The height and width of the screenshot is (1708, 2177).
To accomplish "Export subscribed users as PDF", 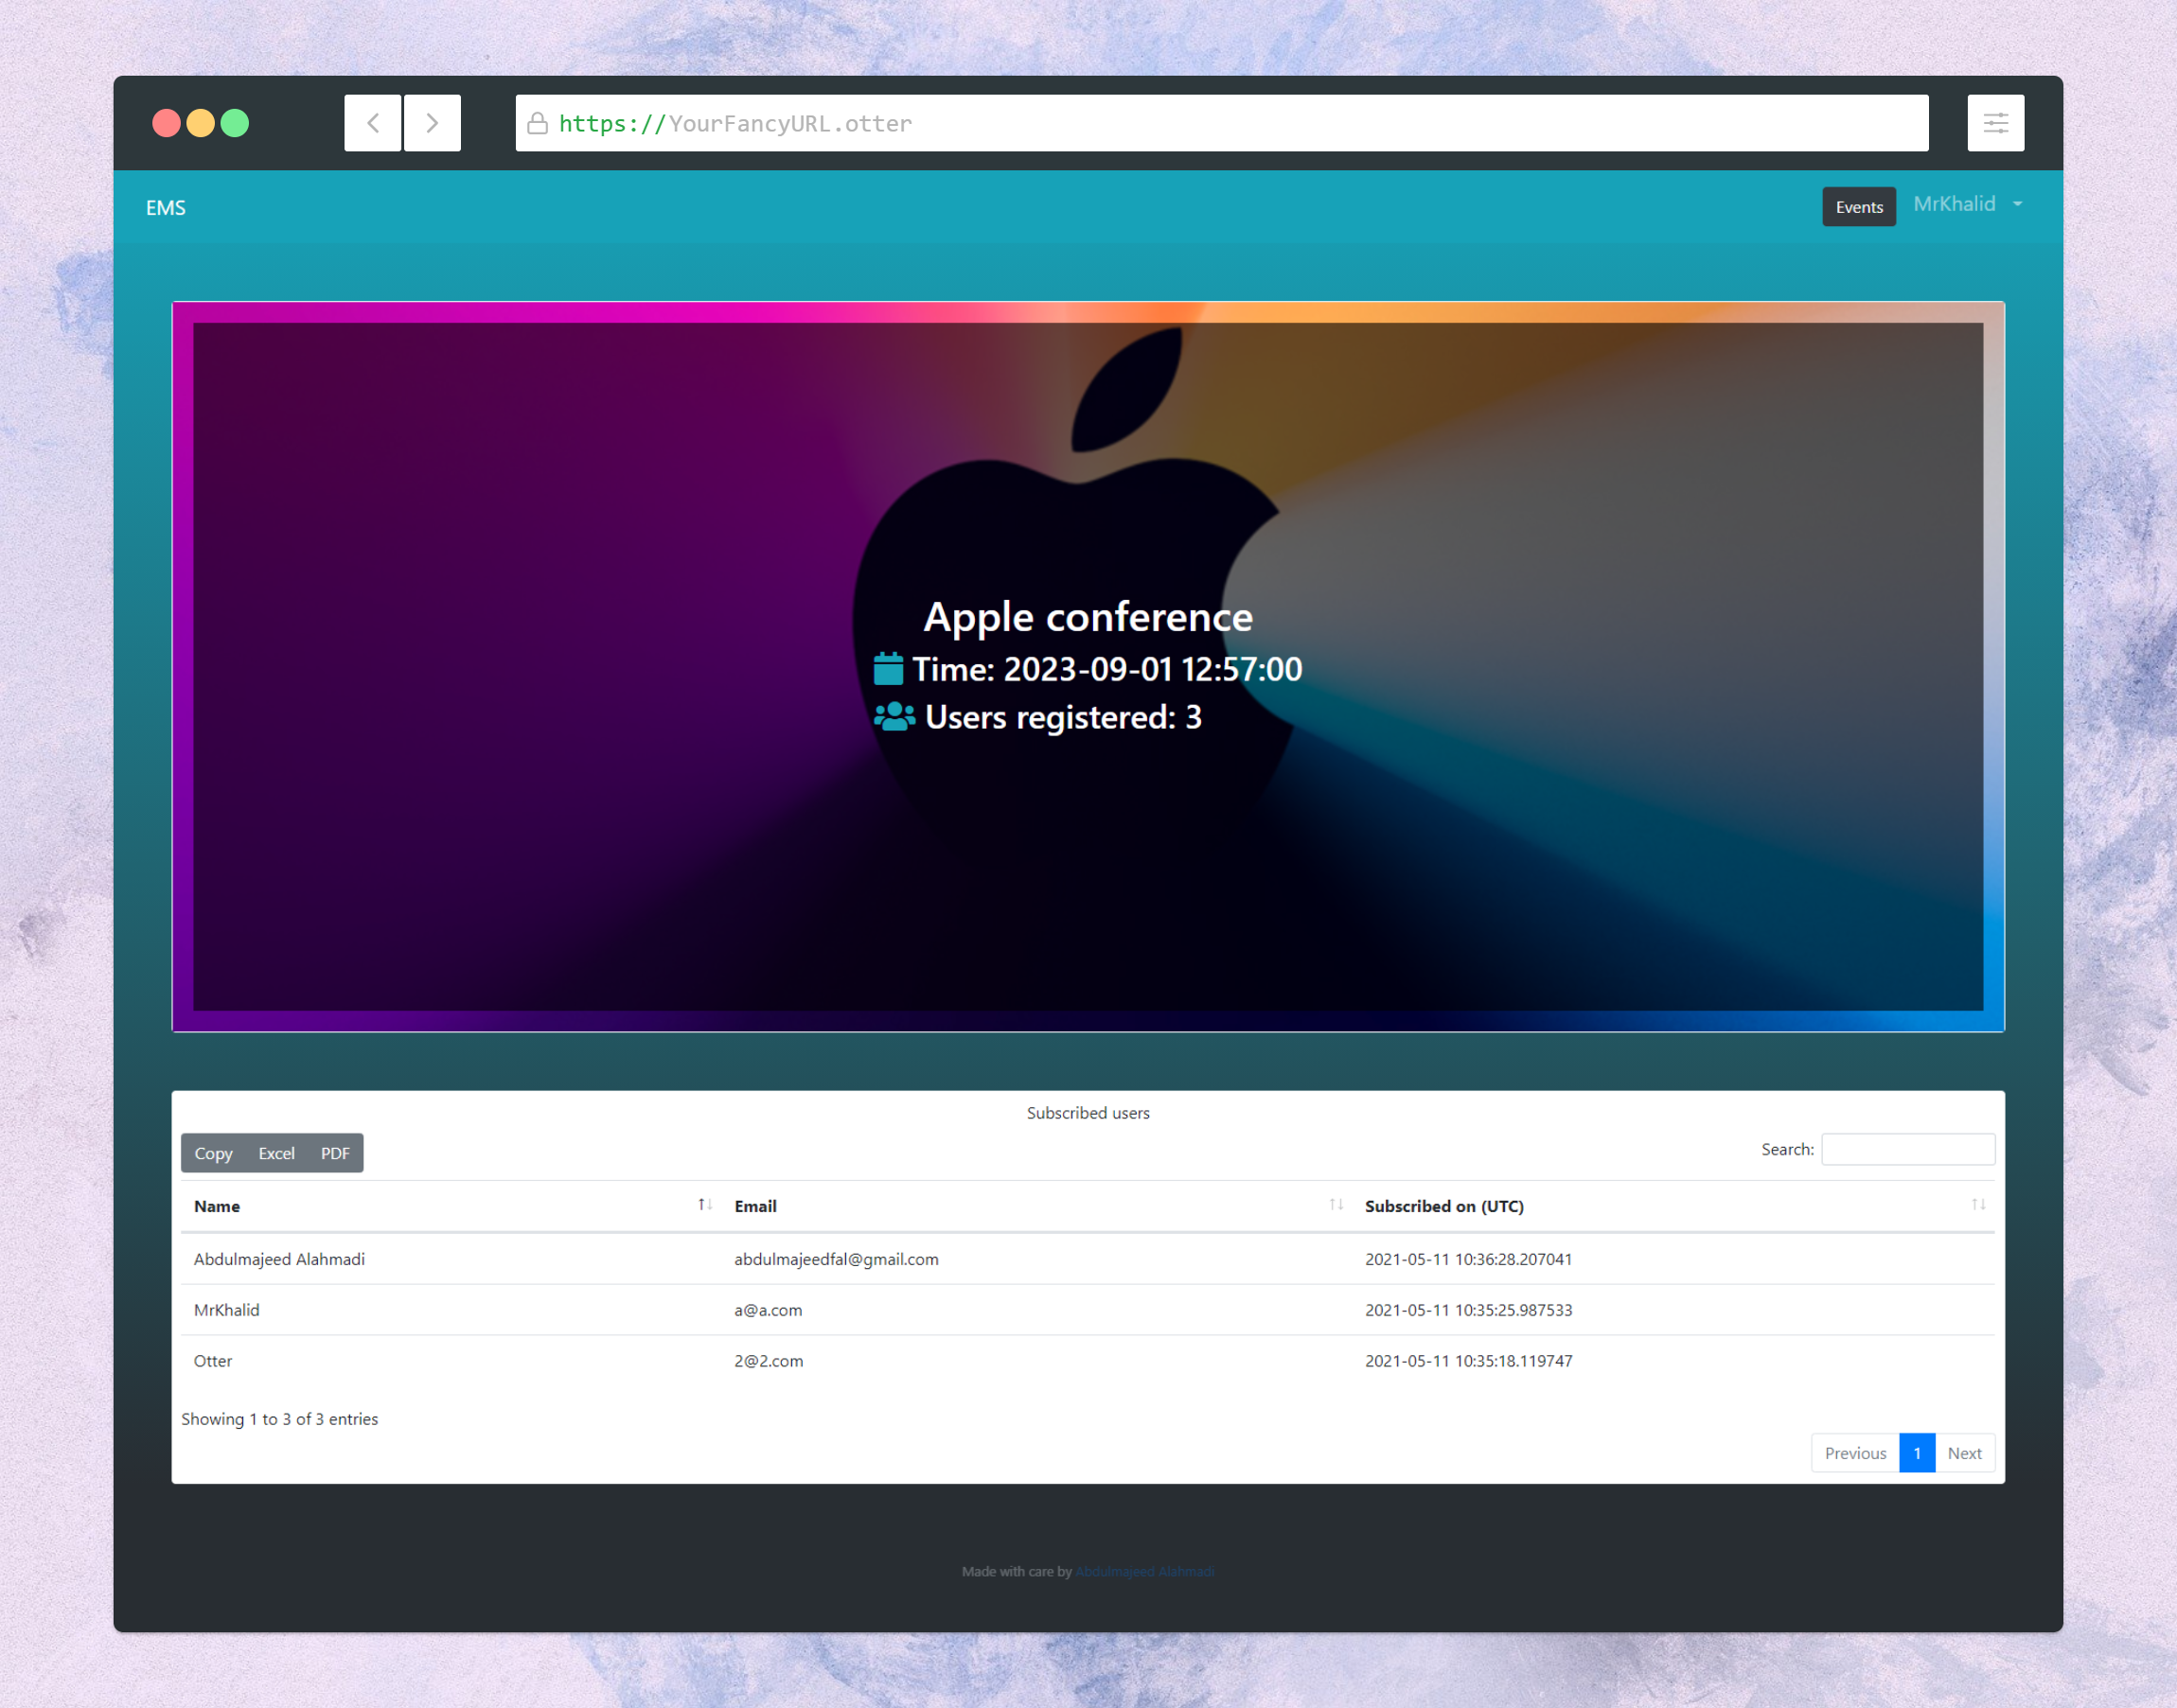I will pos(335,1153).
